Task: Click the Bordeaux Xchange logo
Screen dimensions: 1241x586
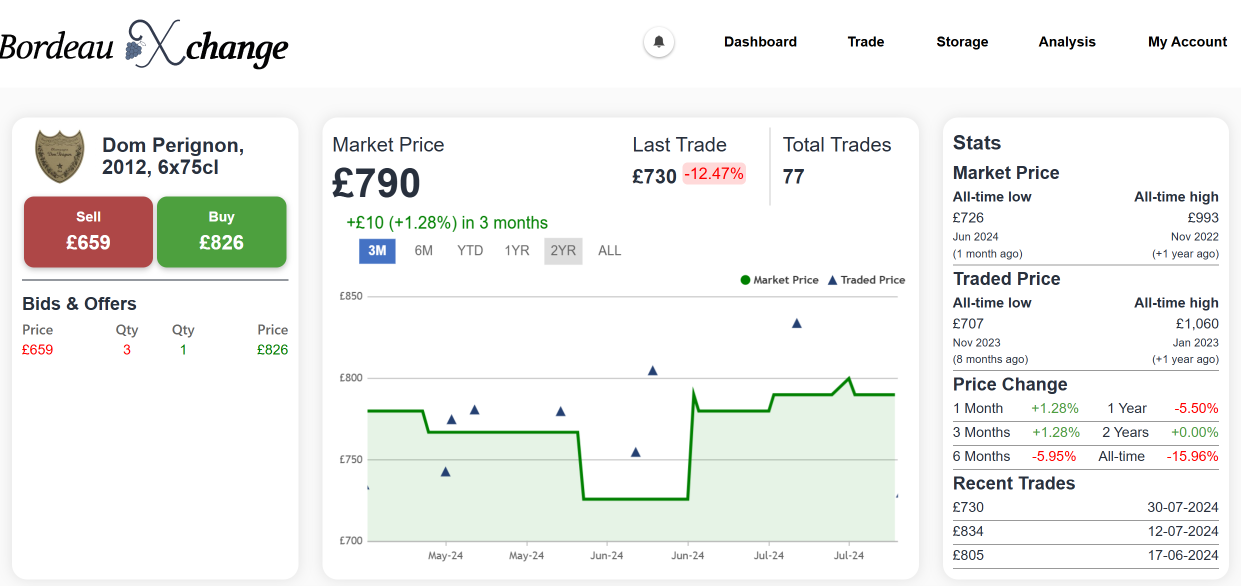Action: coord(143,44)
